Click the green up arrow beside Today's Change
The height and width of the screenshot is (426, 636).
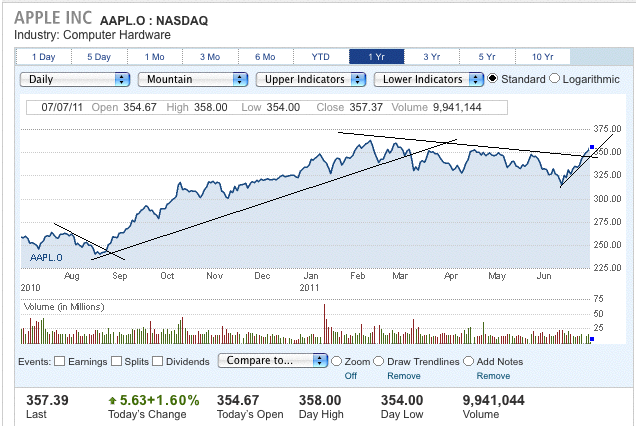pos(112,401)
